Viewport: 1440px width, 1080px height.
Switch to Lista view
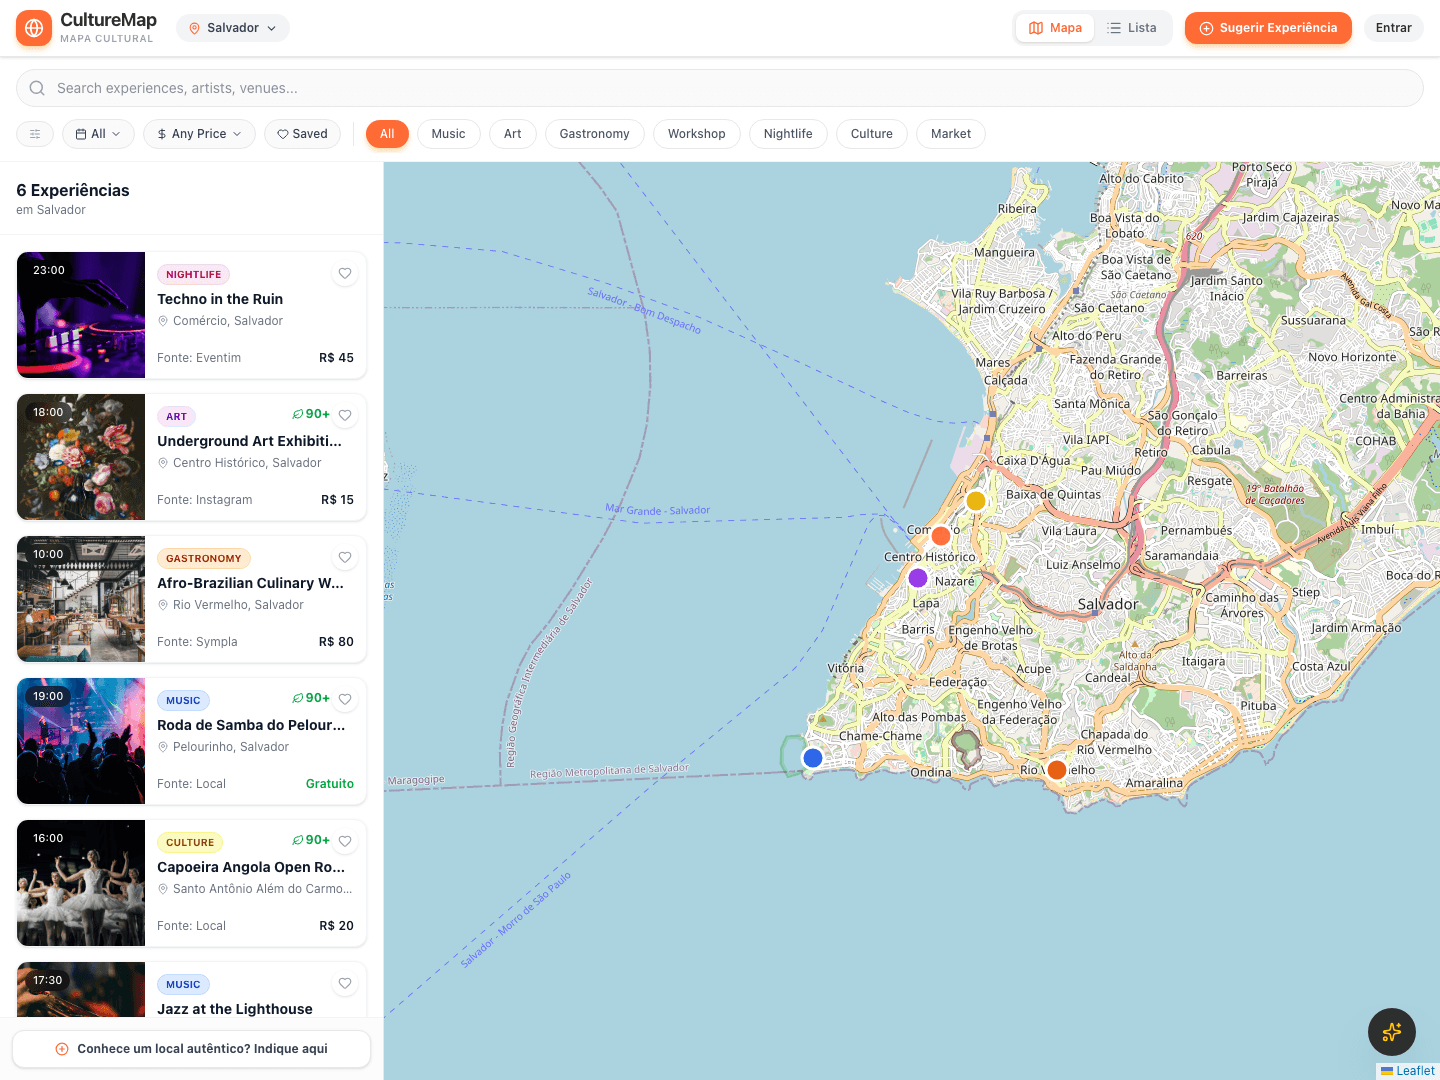click(x=1132, y=28)
